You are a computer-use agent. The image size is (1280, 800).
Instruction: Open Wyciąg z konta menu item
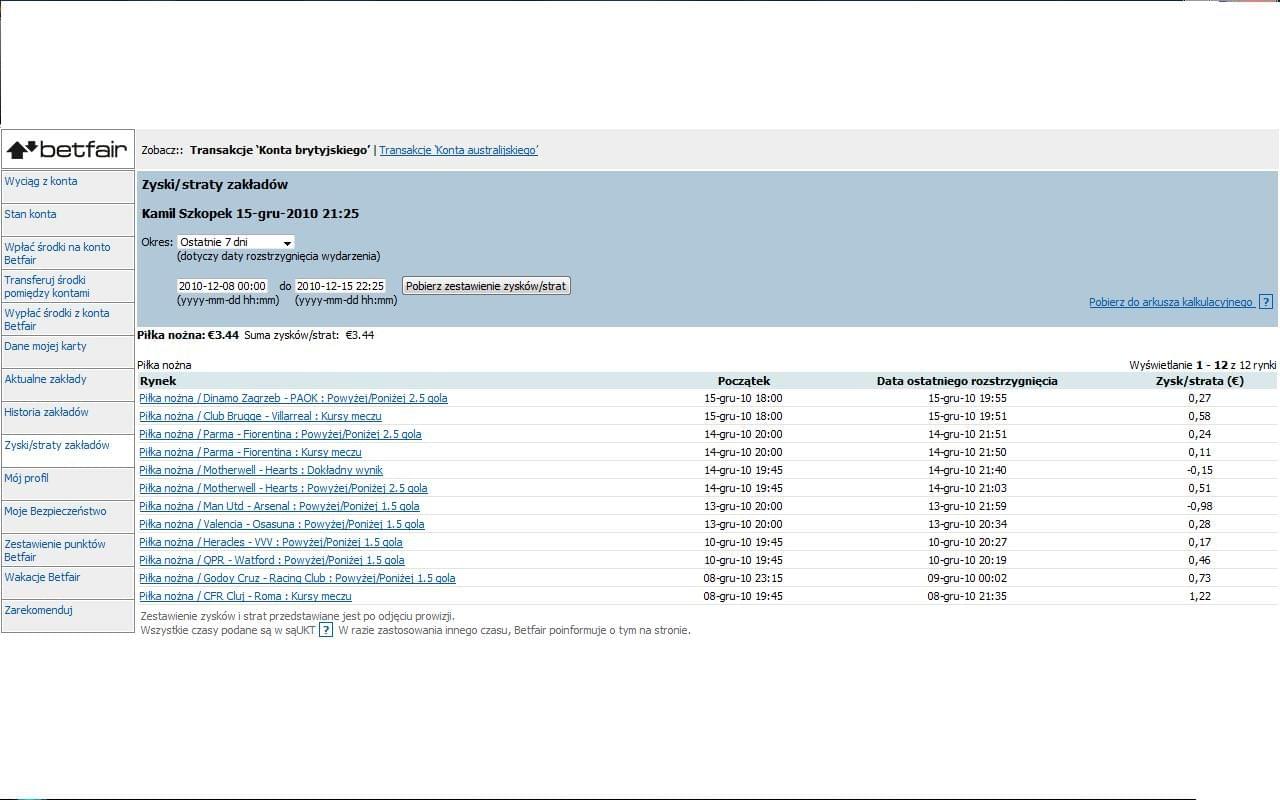pos(41,181)
